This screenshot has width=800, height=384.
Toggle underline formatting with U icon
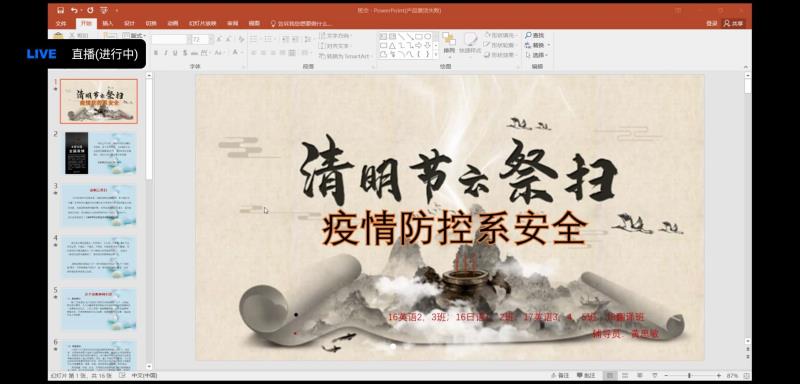click(175, 53)
